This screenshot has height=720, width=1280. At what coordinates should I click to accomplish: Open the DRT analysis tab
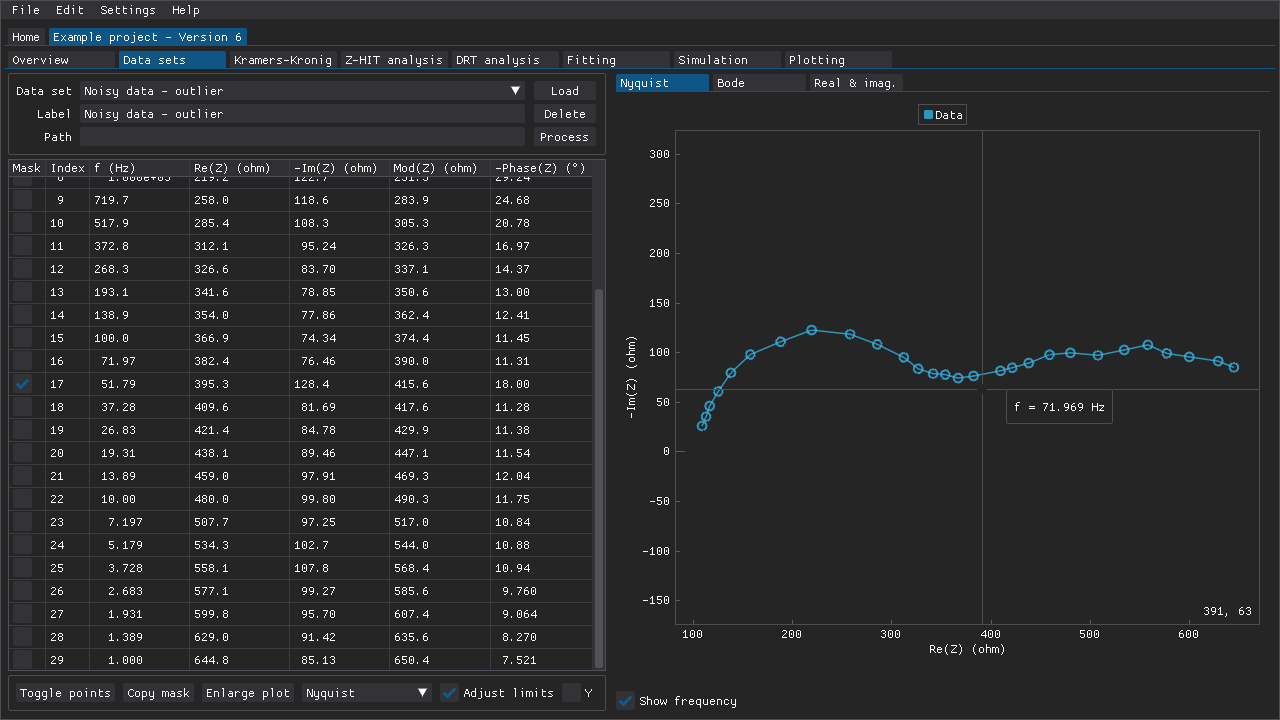coord(505,60)
